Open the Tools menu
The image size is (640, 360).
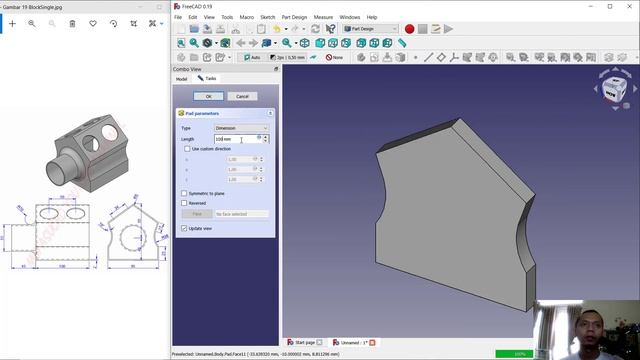click(227, 17)
